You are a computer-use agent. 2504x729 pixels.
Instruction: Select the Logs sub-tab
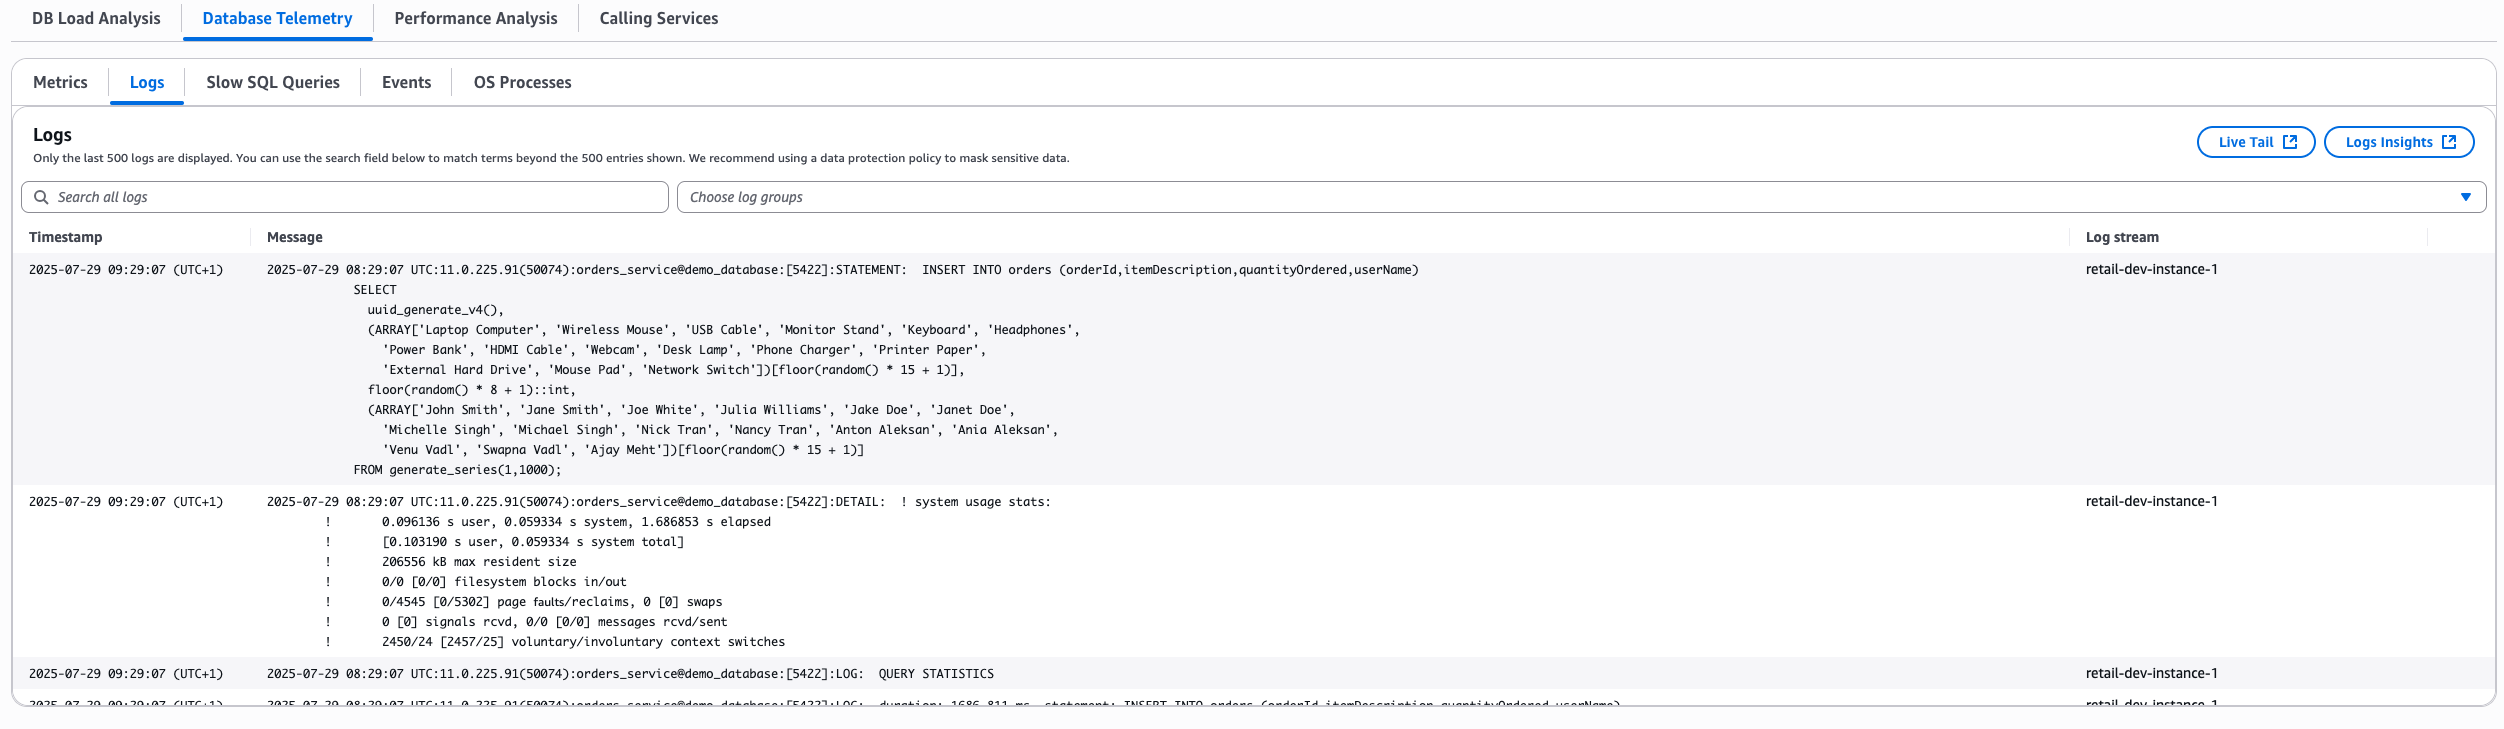tap(147, 82)
